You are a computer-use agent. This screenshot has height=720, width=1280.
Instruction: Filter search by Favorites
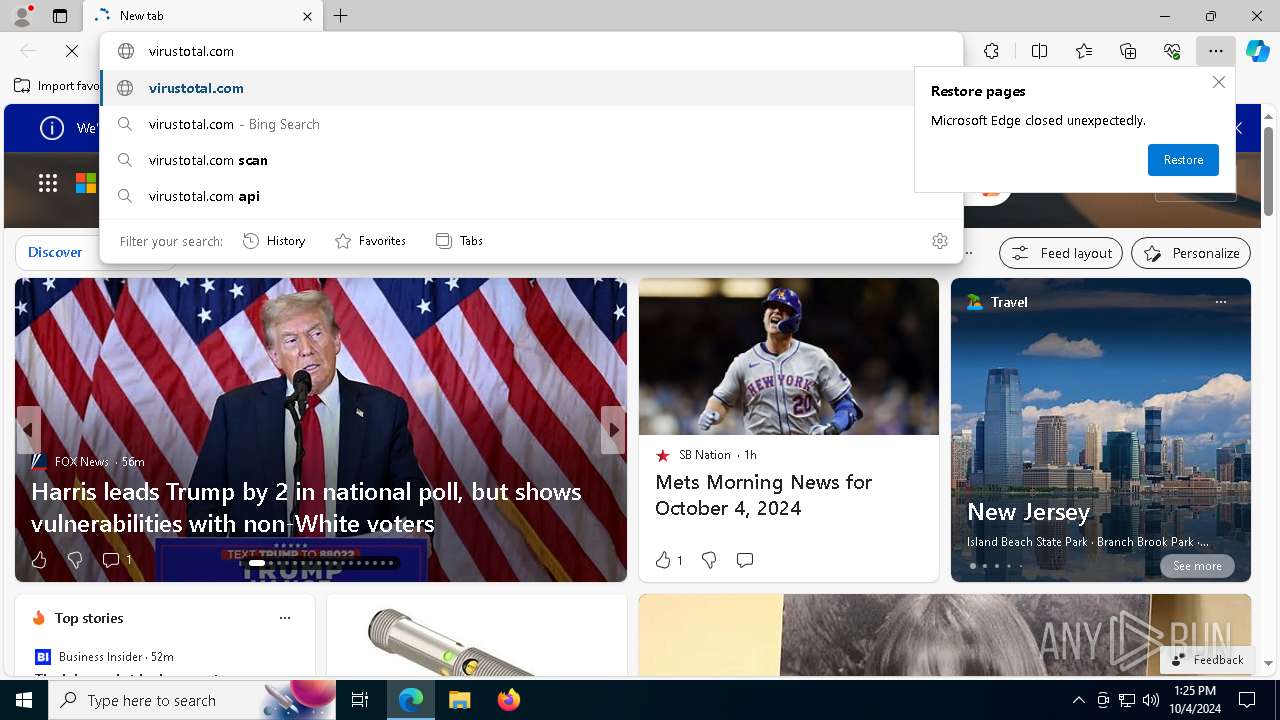click(370, 241)
